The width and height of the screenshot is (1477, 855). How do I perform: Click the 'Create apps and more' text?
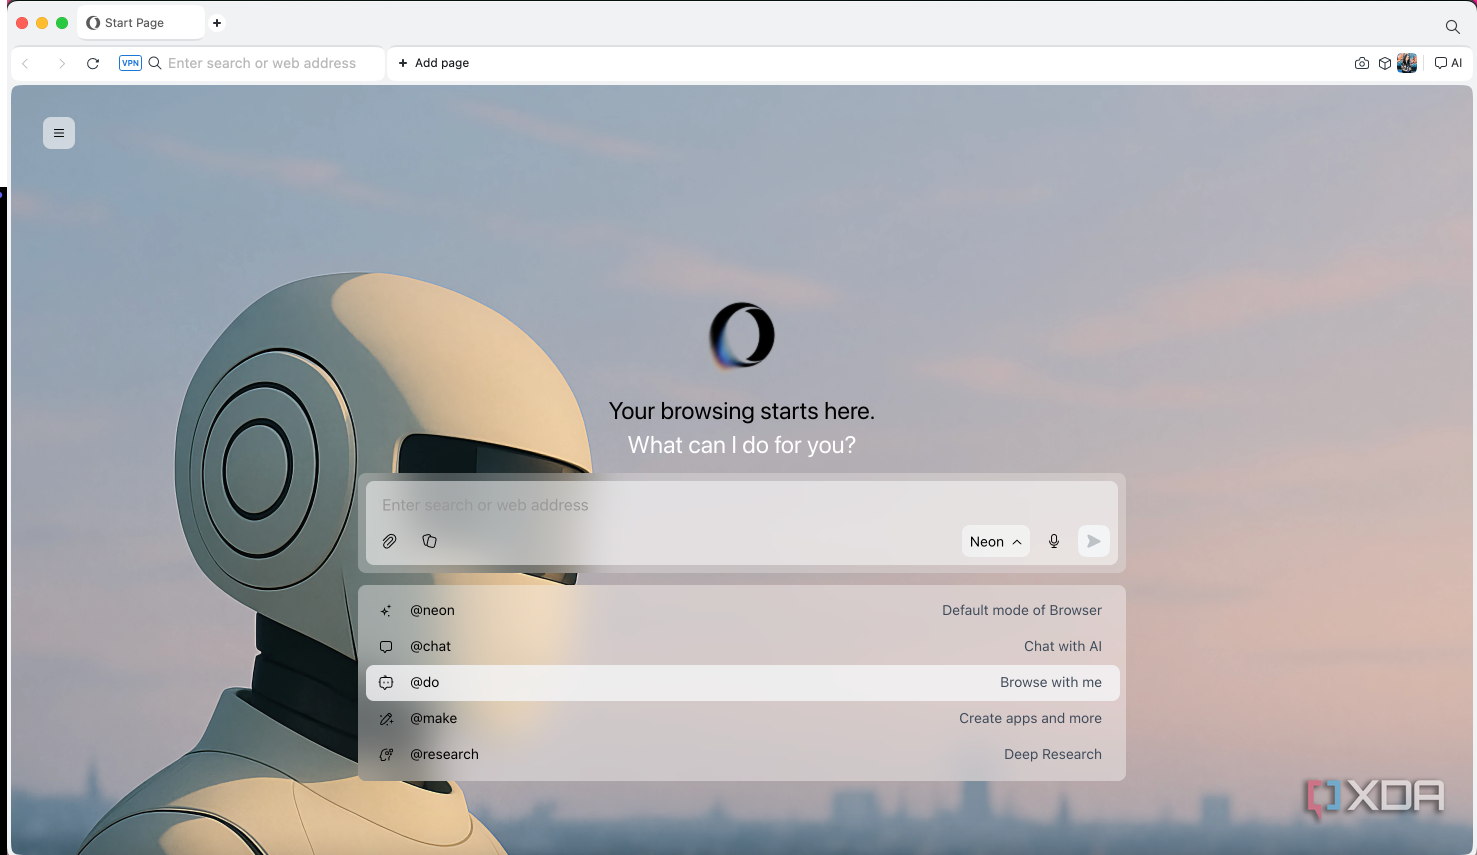click(1030, 718)
